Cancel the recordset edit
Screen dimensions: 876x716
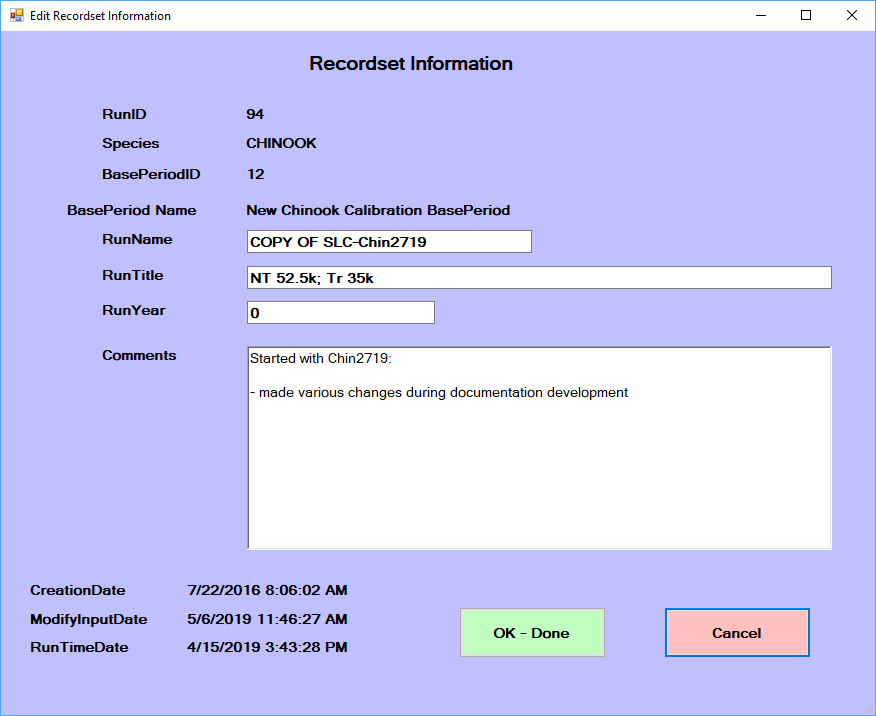pyautogui.click(x=737, y=632)
